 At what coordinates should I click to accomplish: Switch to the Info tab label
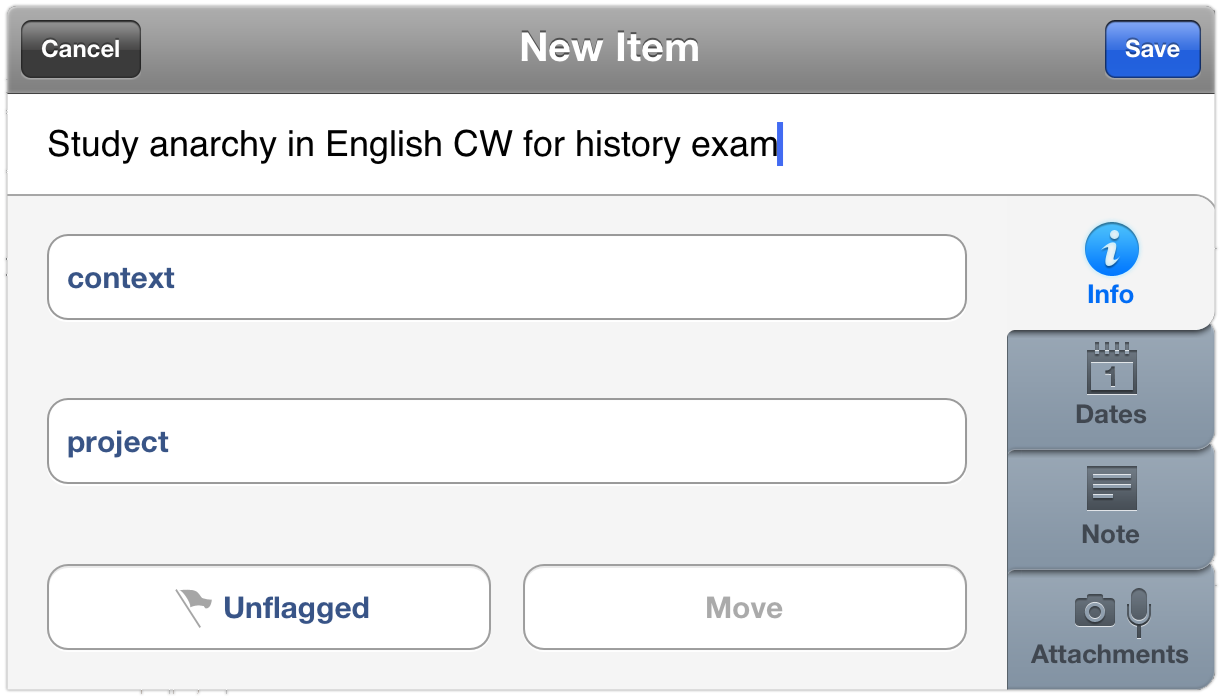click(x=1110, y=295)
